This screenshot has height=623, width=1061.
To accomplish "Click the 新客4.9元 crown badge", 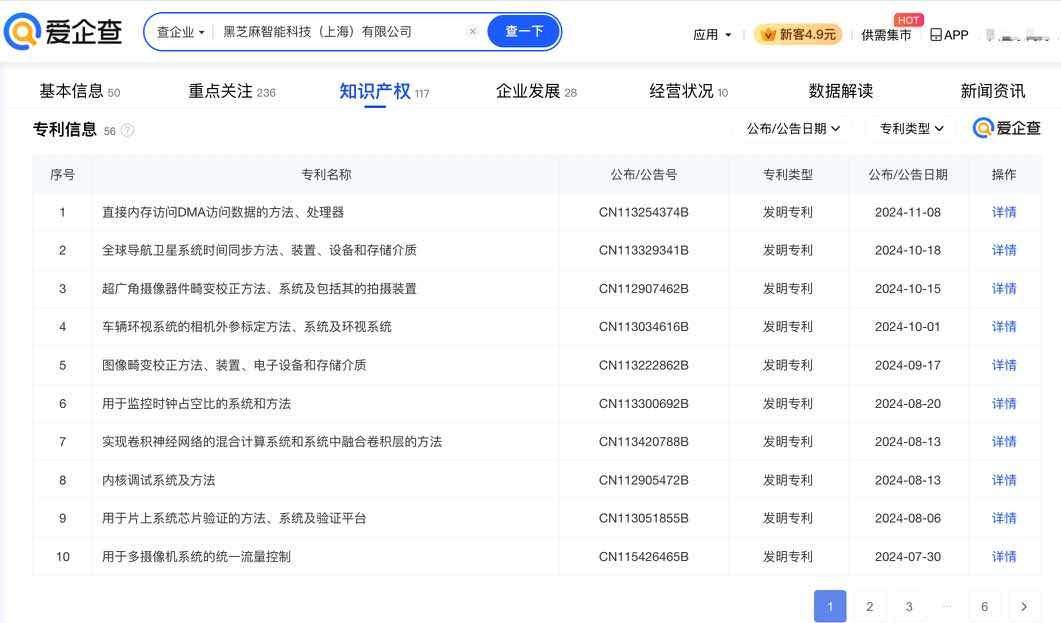I will 797,34.
